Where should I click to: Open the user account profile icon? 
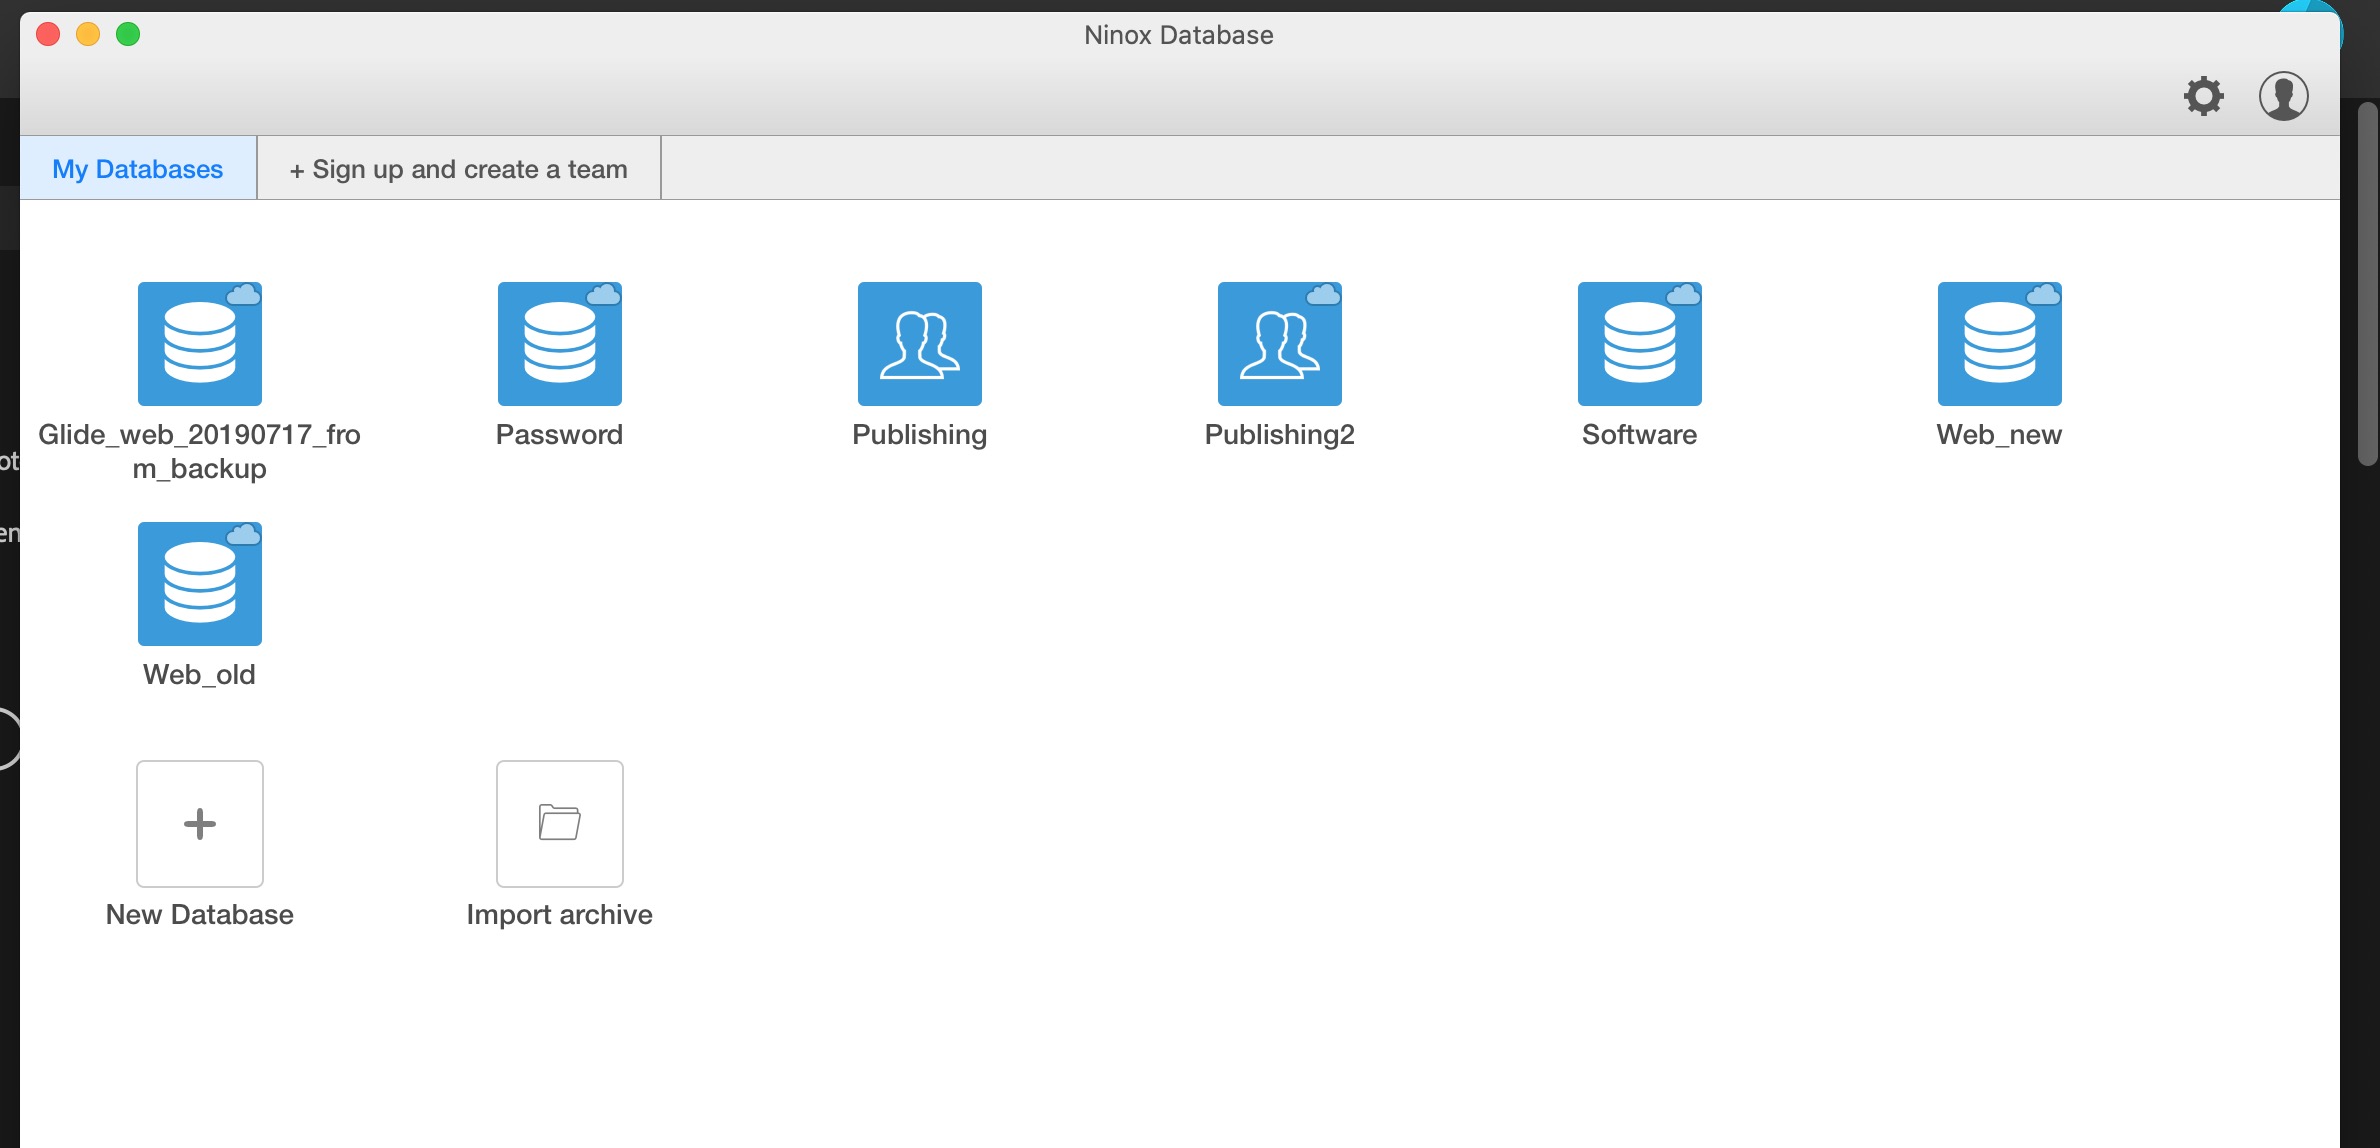click(2284, 97)
